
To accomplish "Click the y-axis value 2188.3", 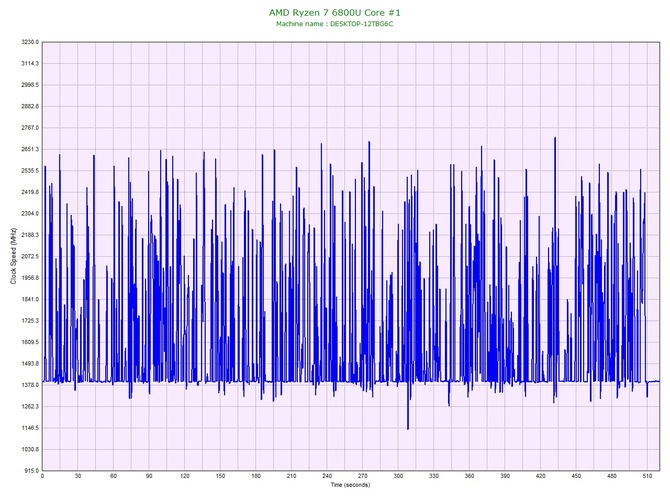I will click(30, 235).
